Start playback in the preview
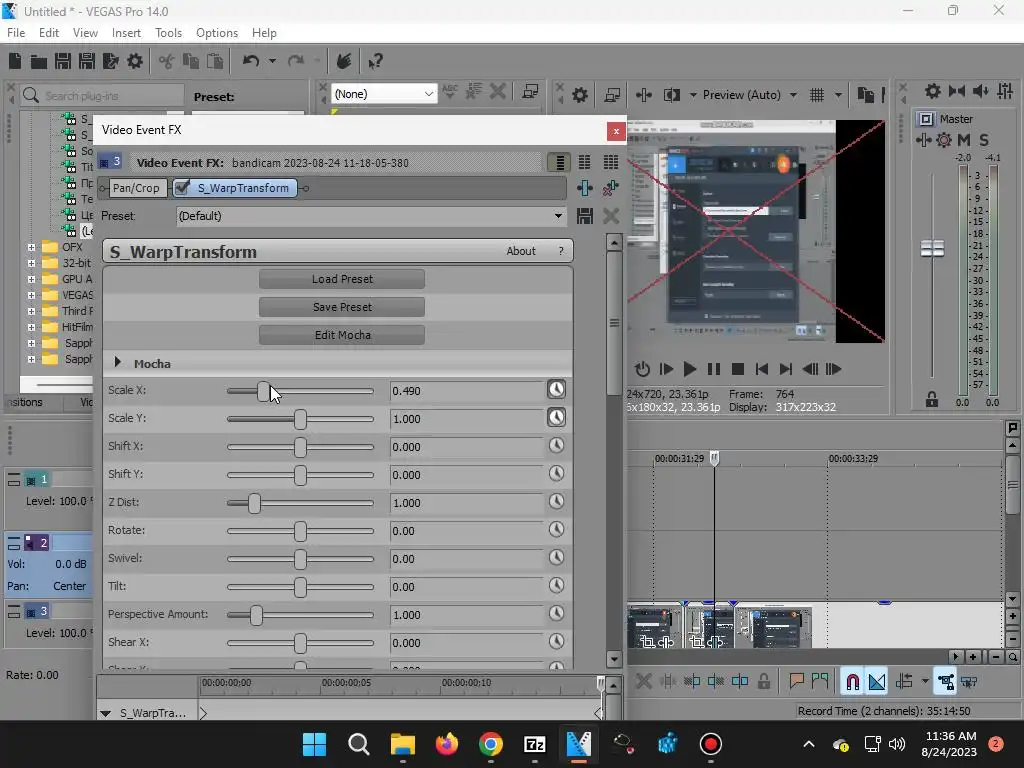 (690, 370)
